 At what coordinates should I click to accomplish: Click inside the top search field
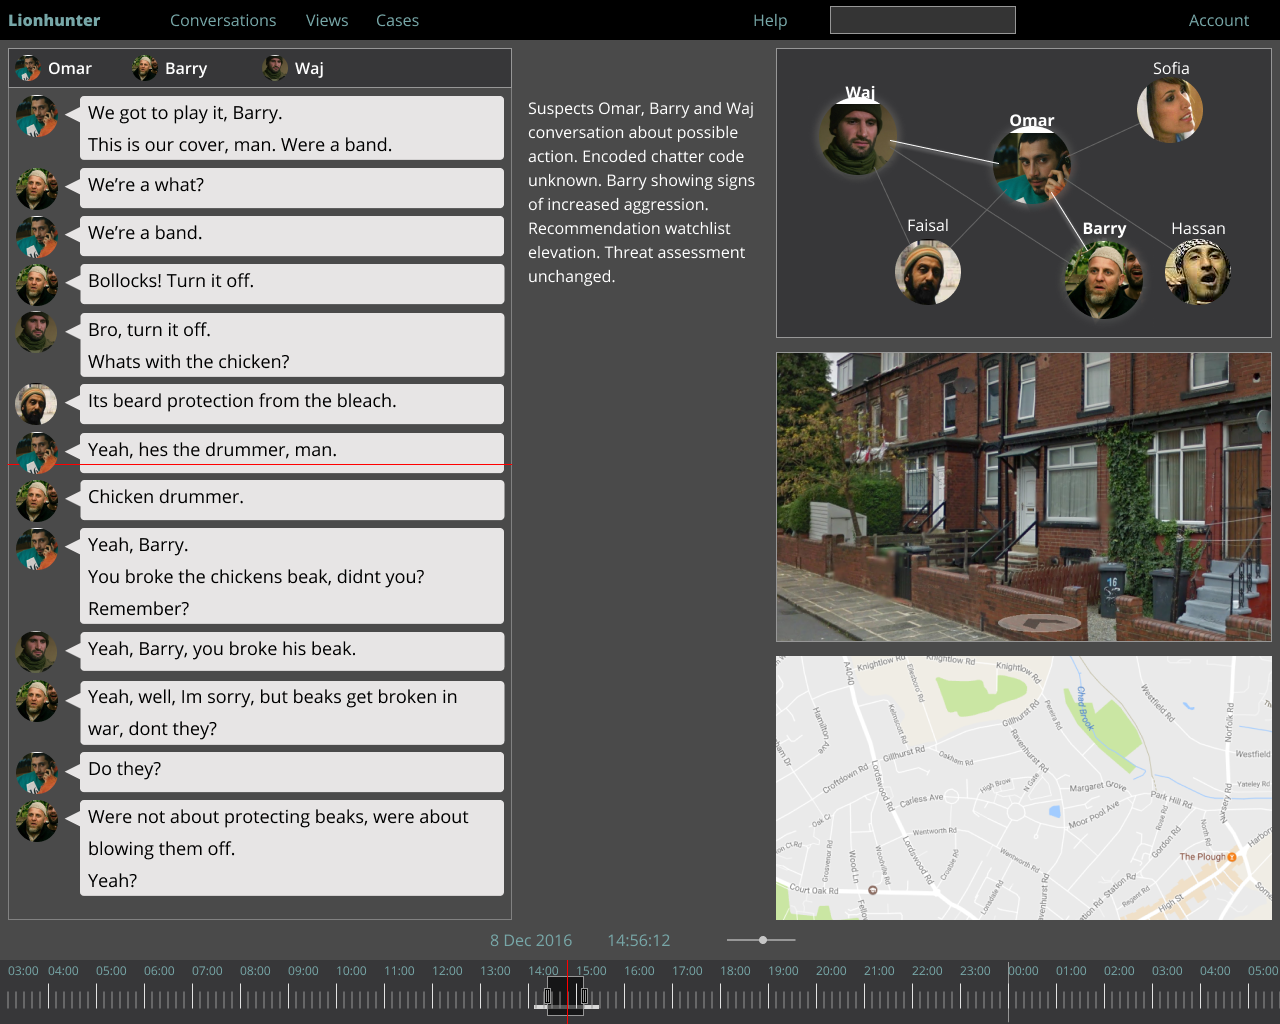pos(922,19)
